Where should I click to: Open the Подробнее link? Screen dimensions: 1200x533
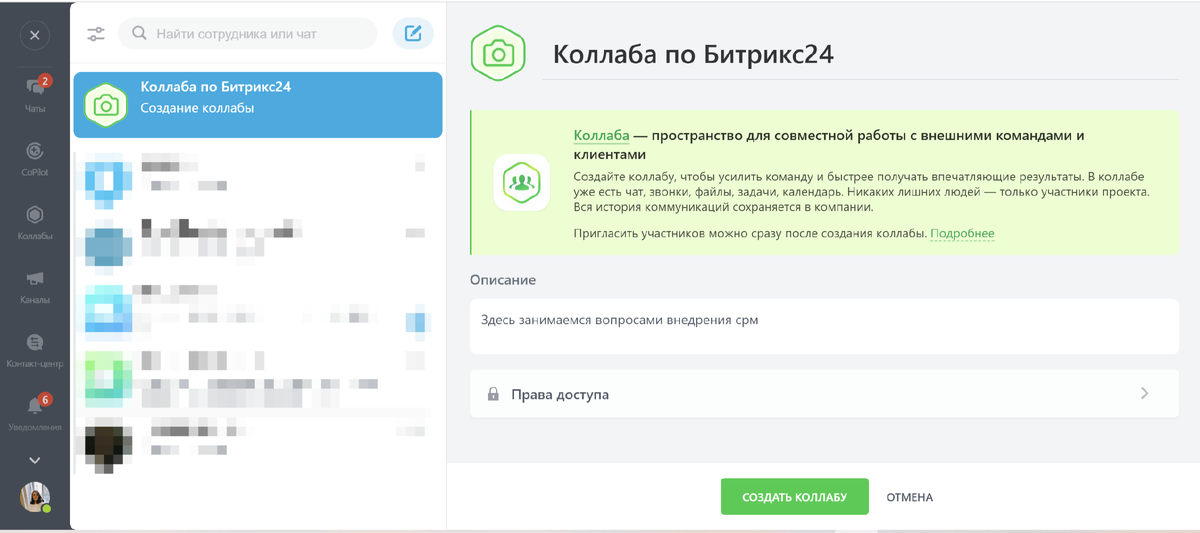point(962,233)
